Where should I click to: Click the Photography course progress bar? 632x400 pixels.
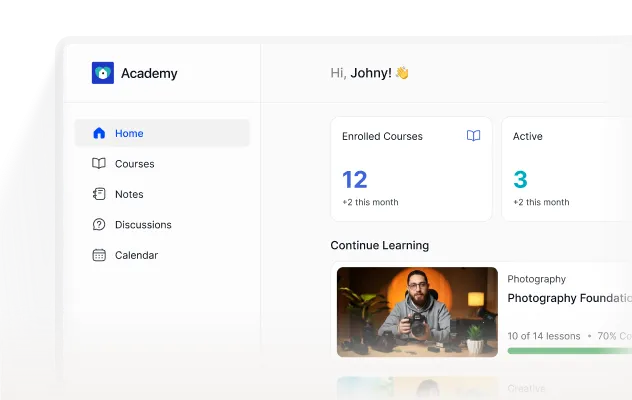pyautogui.click(x=570, y=351)
